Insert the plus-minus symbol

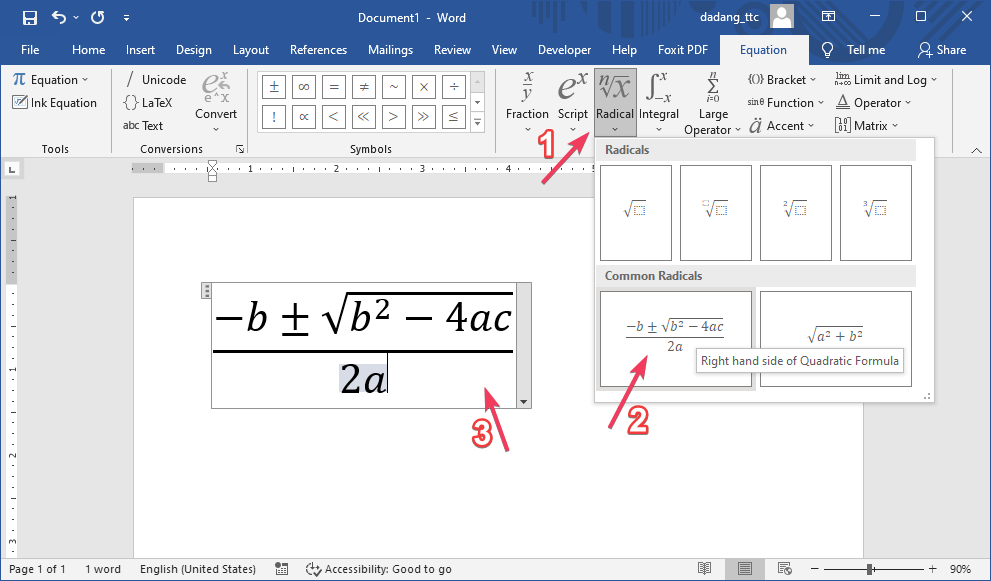[x=273, y=86]
